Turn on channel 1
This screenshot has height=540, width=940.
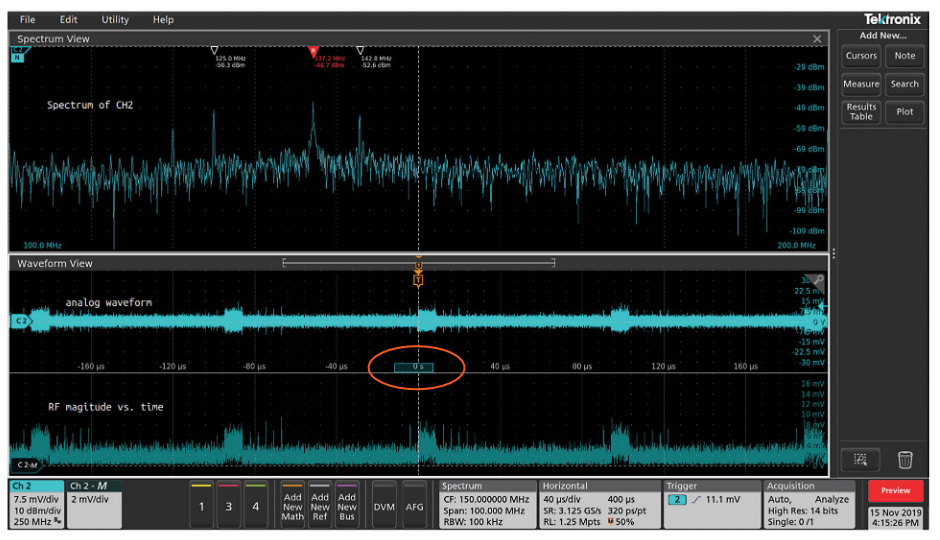201,504
